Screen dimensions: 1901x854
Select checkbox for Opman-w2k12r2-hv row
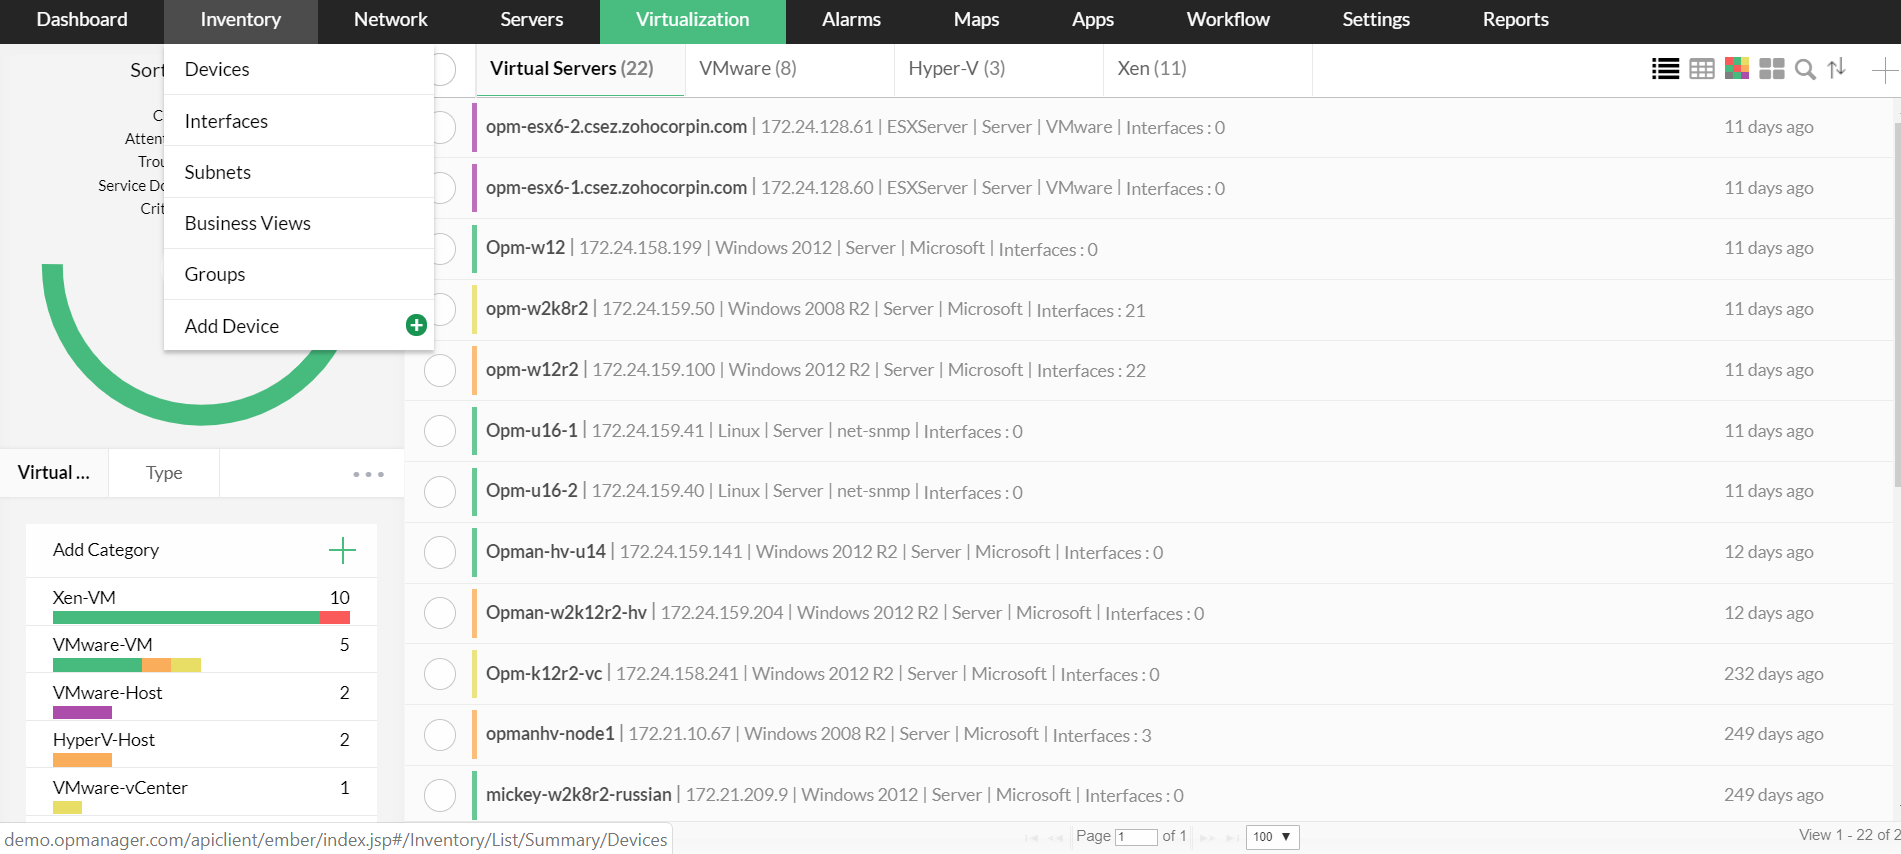click(x=440, y=613)
